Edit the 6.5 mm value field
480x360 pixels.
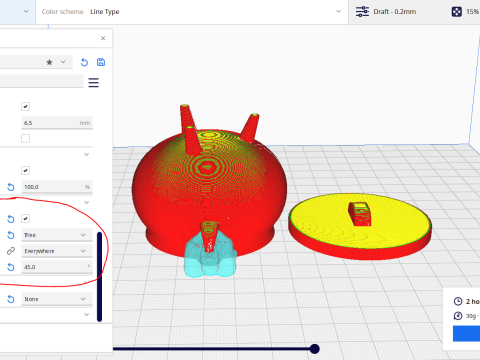57,123
